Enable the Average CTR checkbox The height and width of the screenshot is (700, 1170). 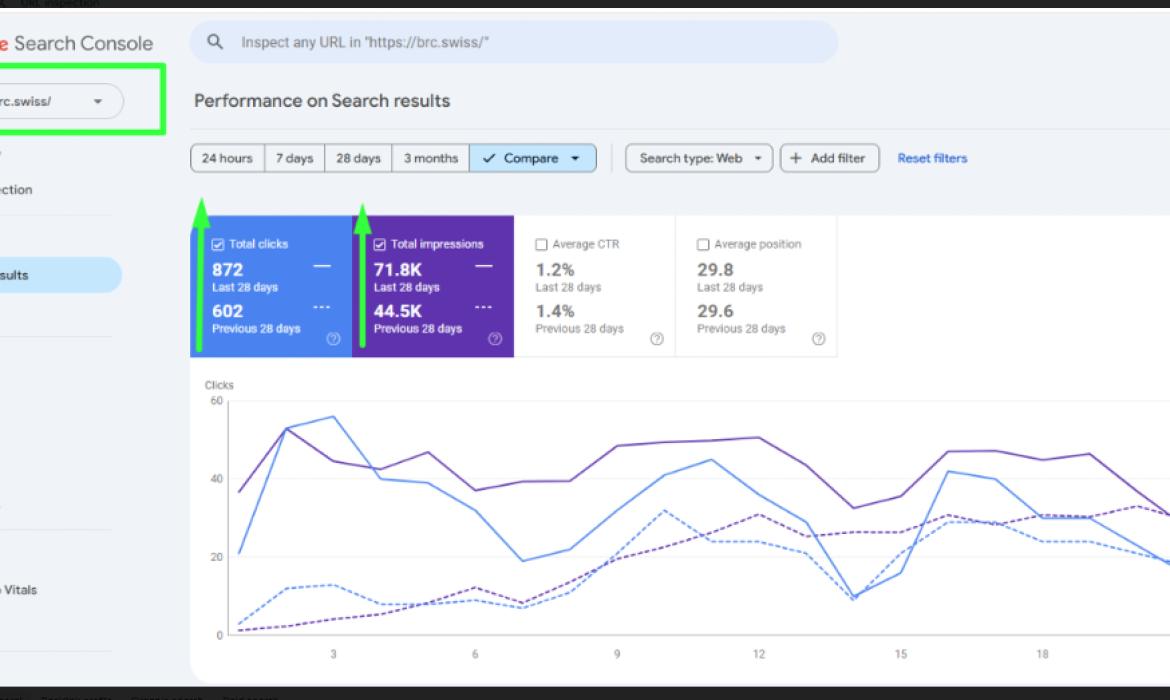point(541,243)
